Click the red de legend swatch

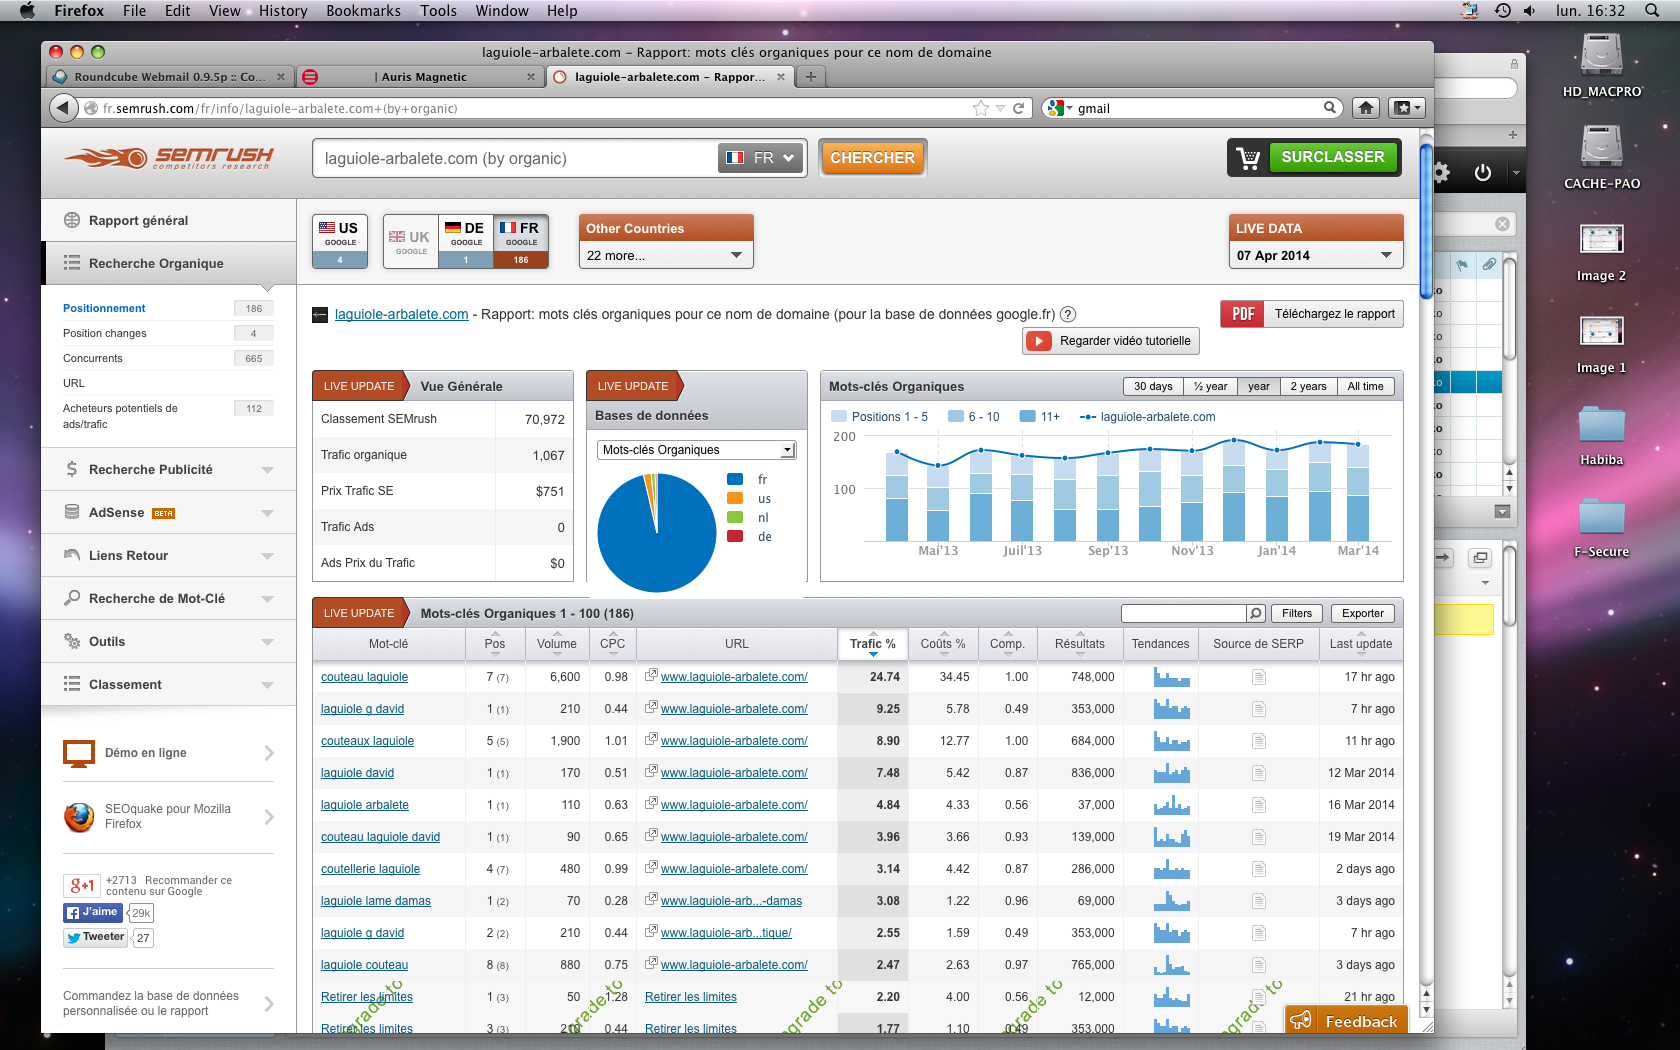pos(735,536)
